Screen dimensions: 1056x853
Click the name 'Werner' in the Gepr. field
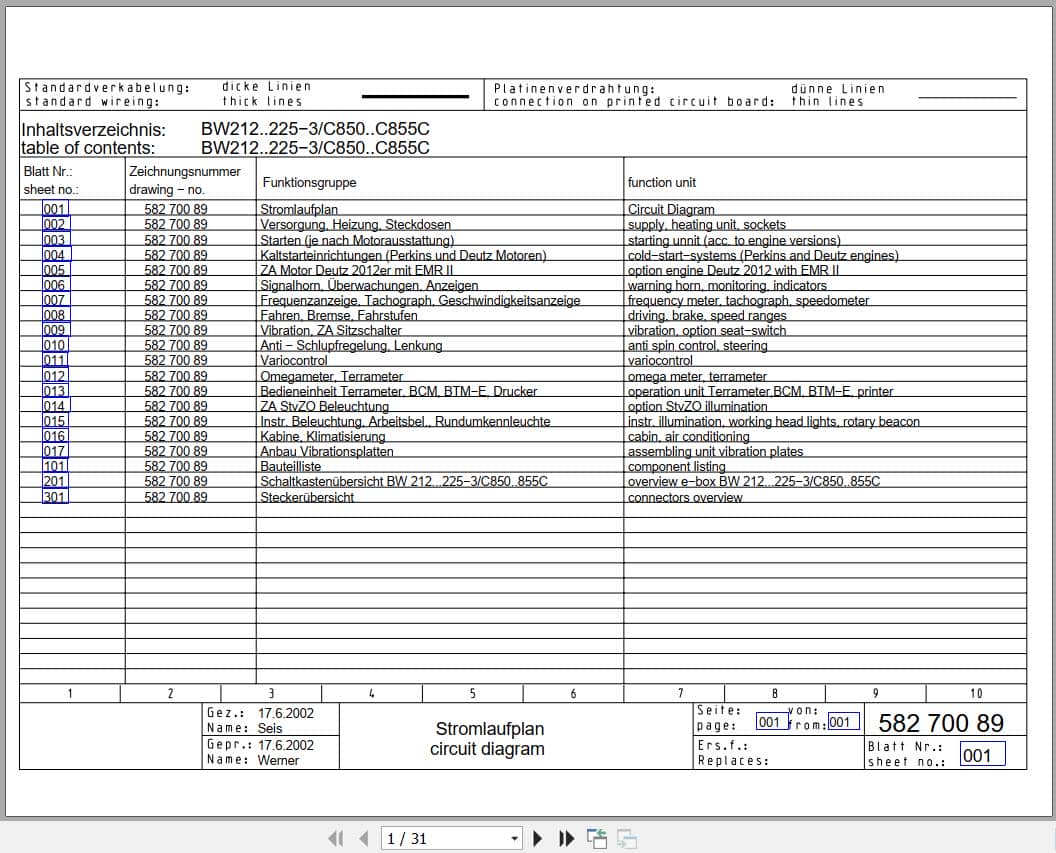click(x=278, y=760)
